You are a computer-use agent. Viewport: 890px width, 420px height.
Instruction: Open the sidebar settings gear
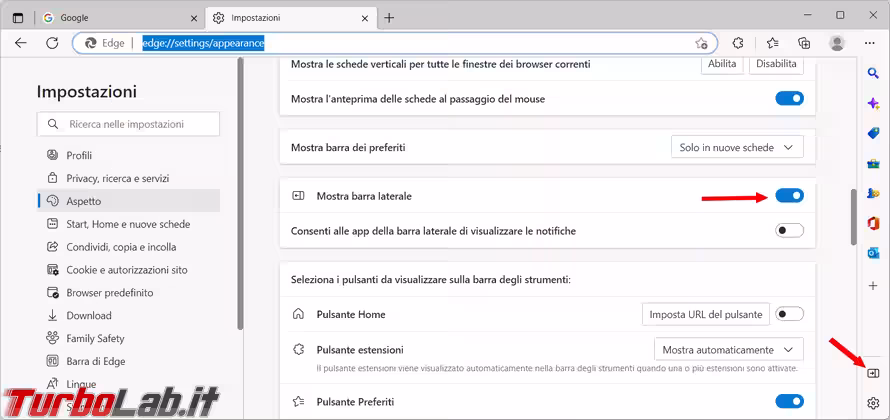[873, 403]
